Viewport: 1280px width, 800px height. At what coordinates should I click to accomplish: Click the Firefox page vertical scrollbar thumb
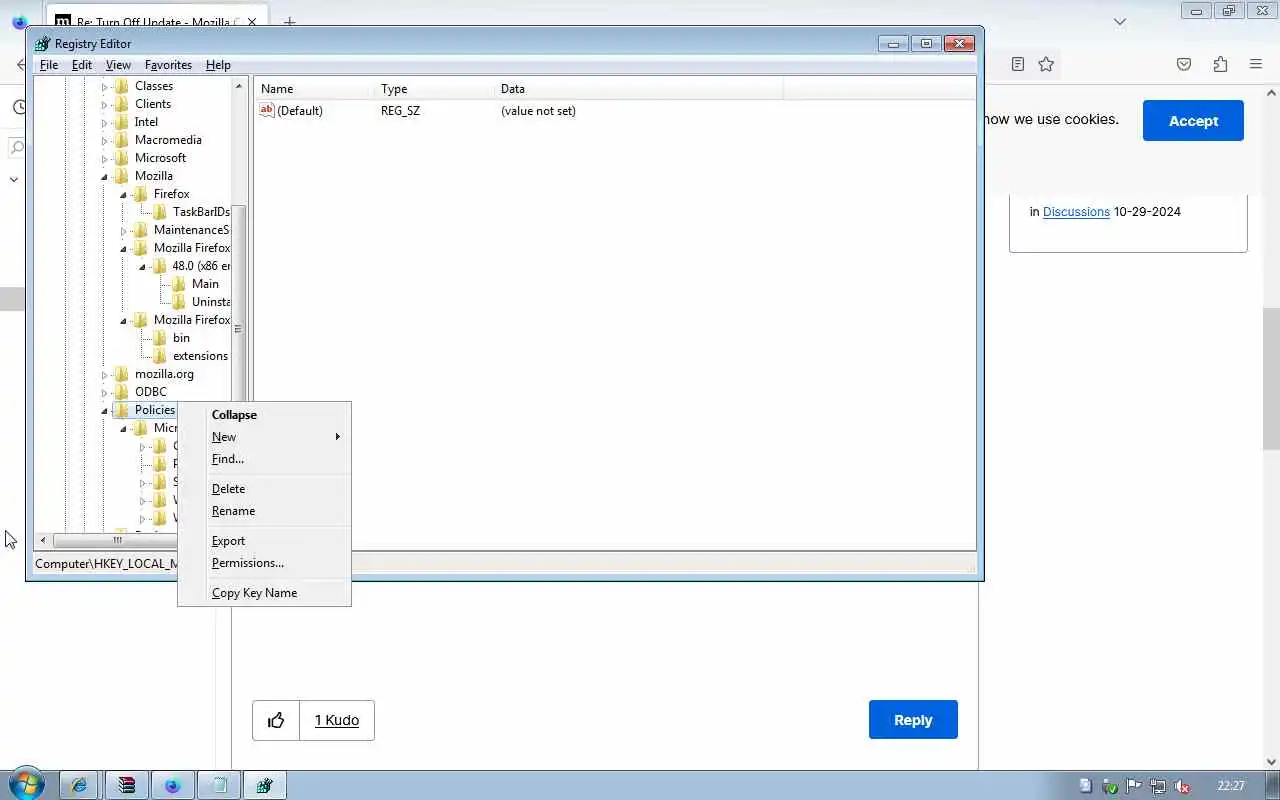click(1271, 378)
